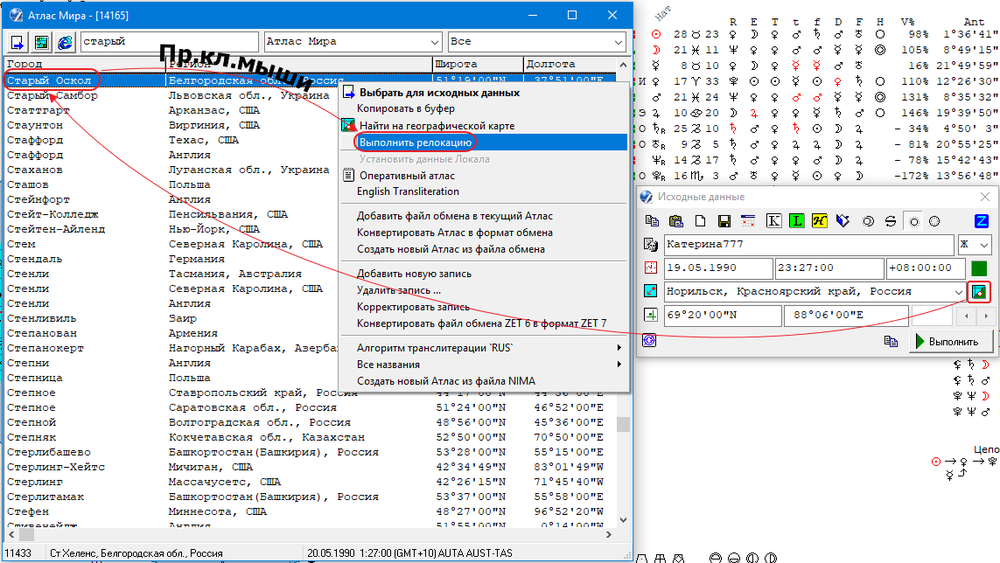Click the paste clipboard icon in the Исходные данные toolbar
1000x563 pixels.
click(x=676, y=221)
